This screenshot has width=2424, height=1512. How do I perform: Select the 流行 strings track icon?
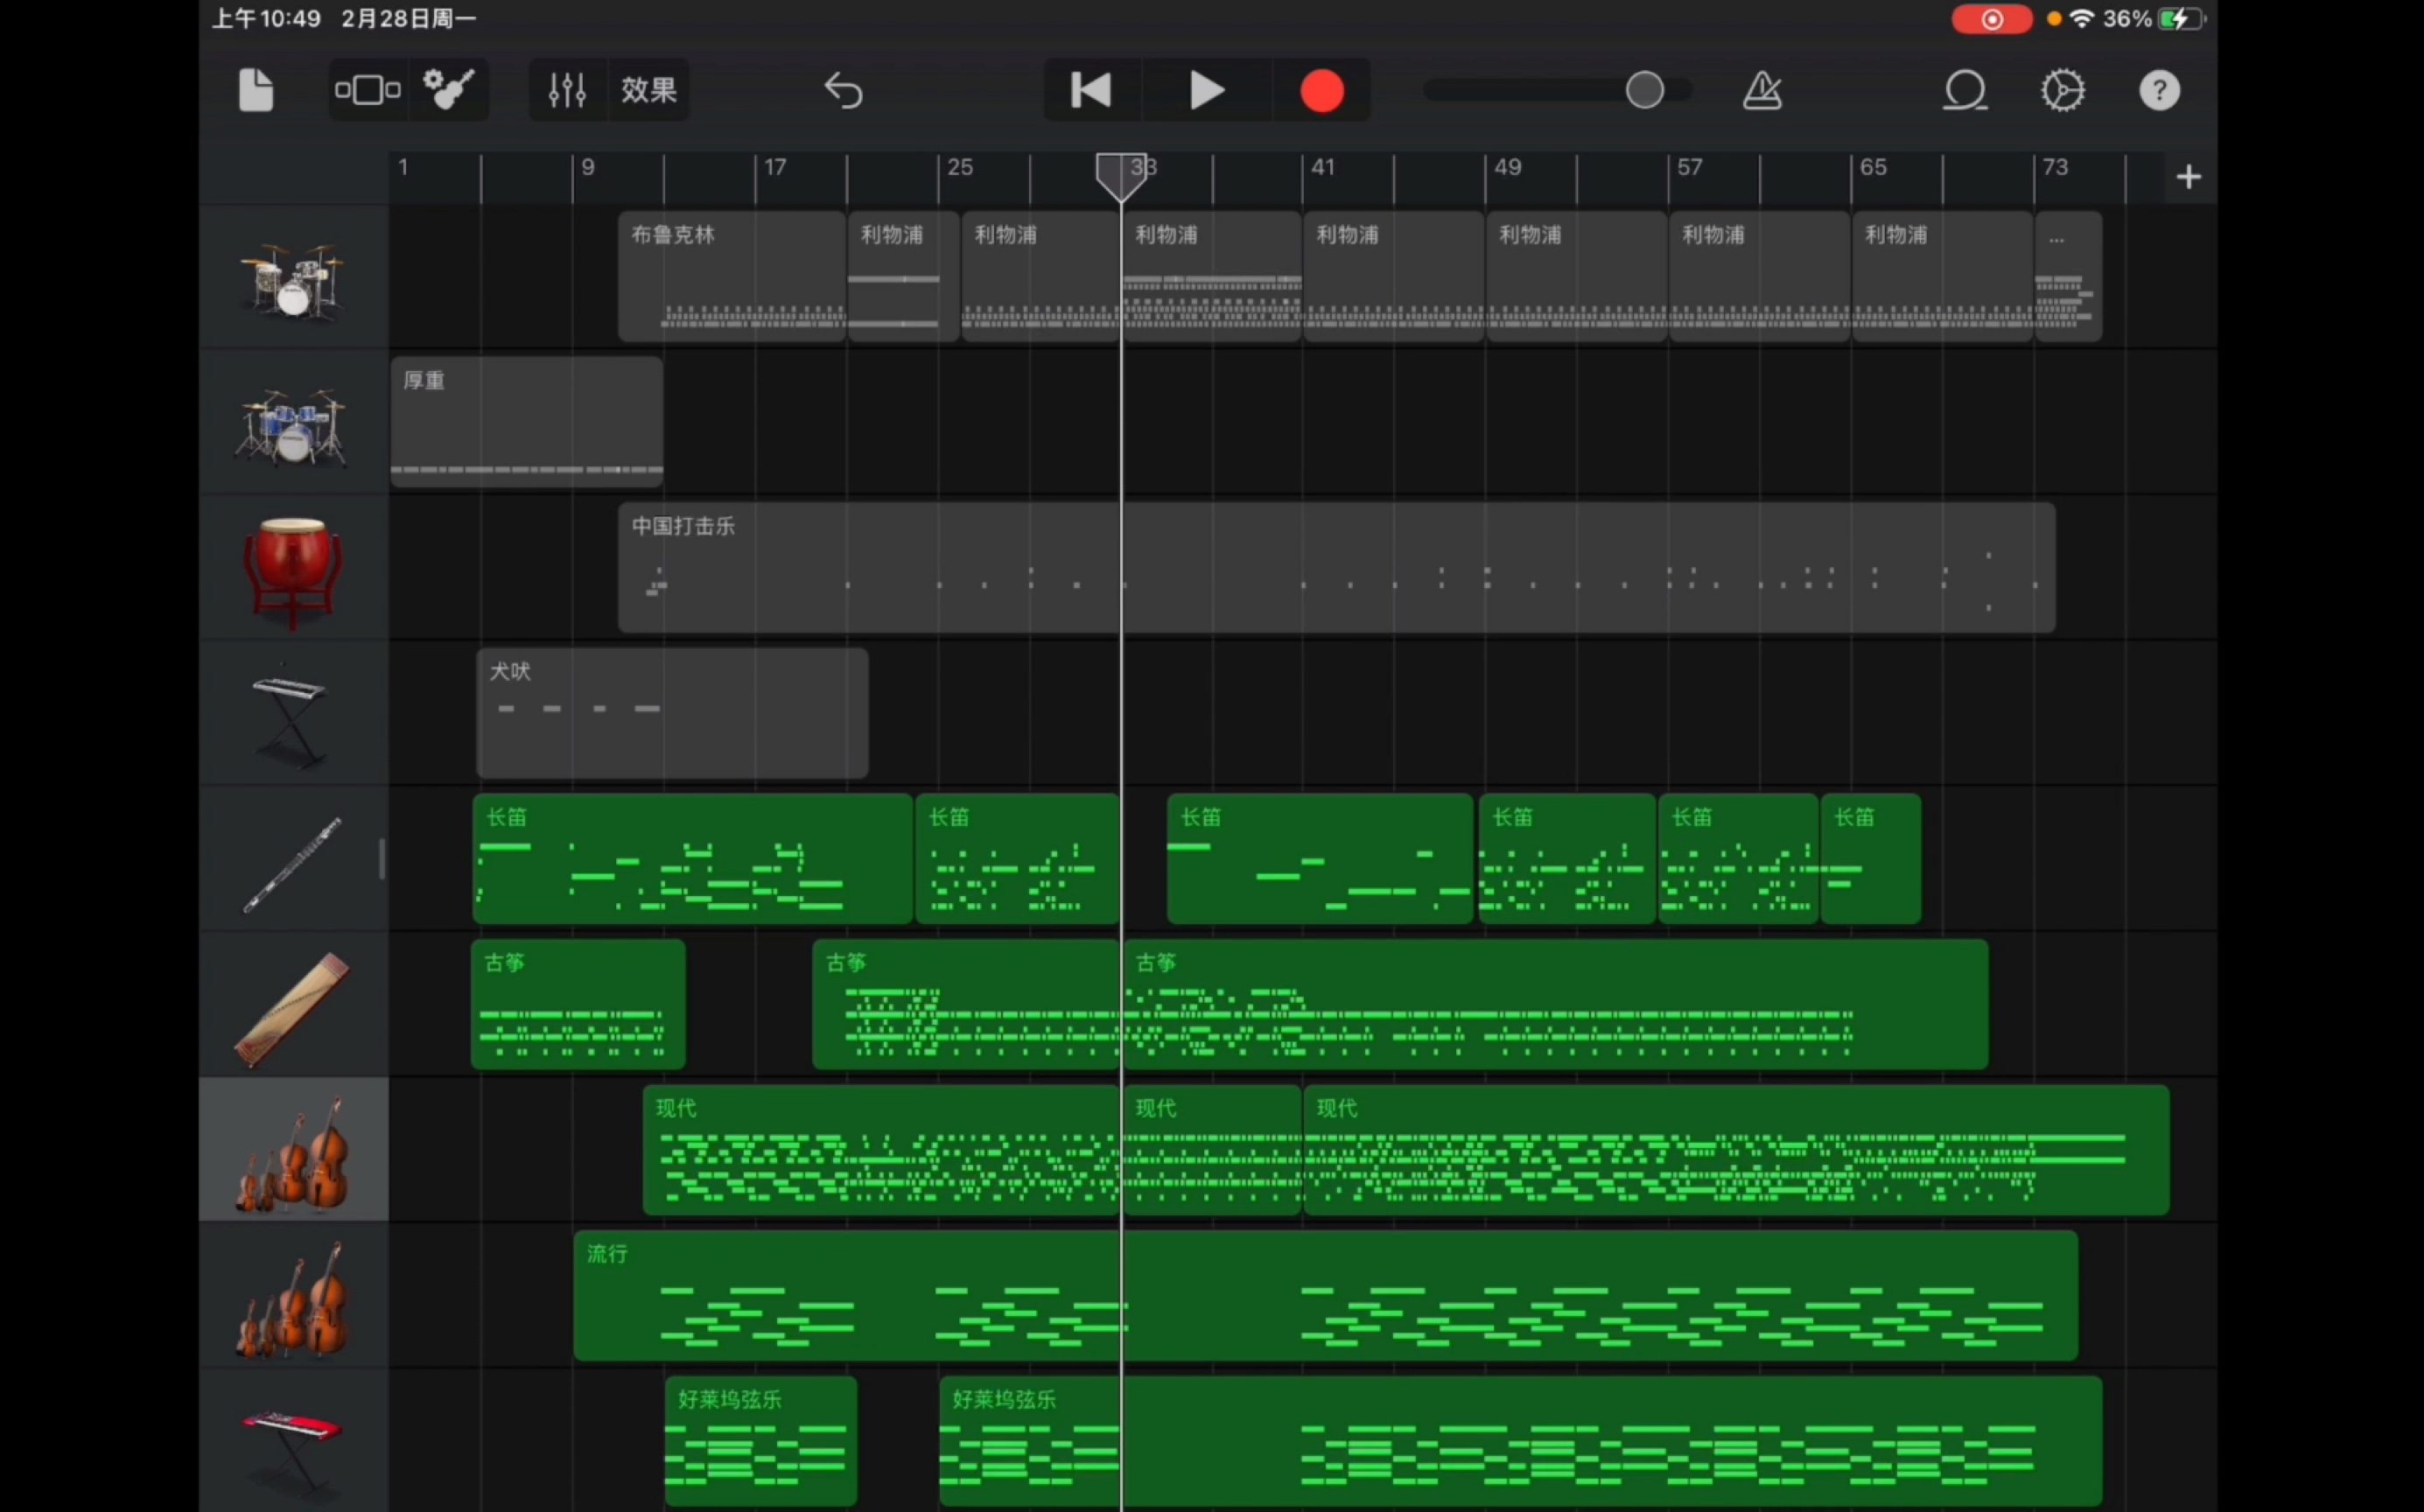tap(293, 1299)
